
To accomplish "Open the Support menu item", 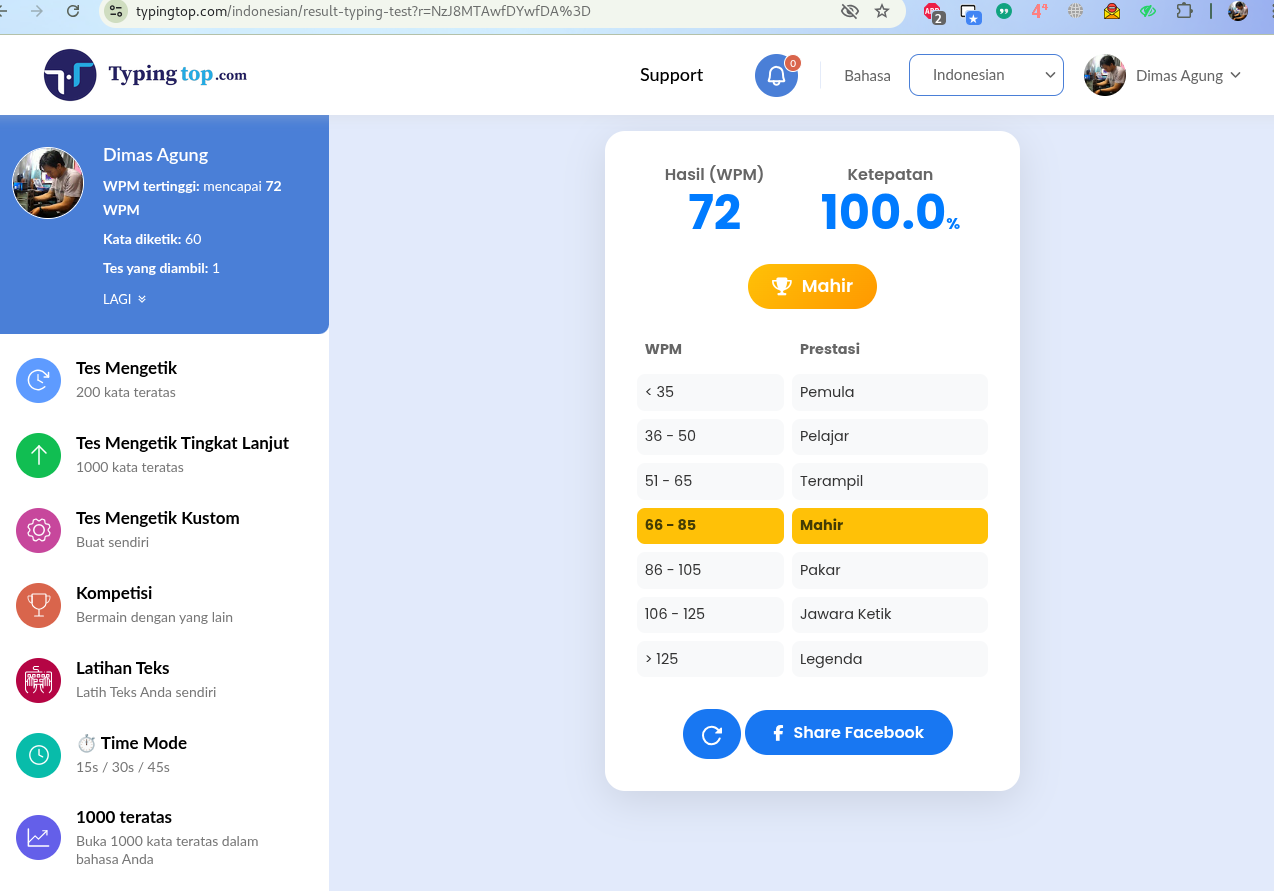I will (x=671, y=75).
